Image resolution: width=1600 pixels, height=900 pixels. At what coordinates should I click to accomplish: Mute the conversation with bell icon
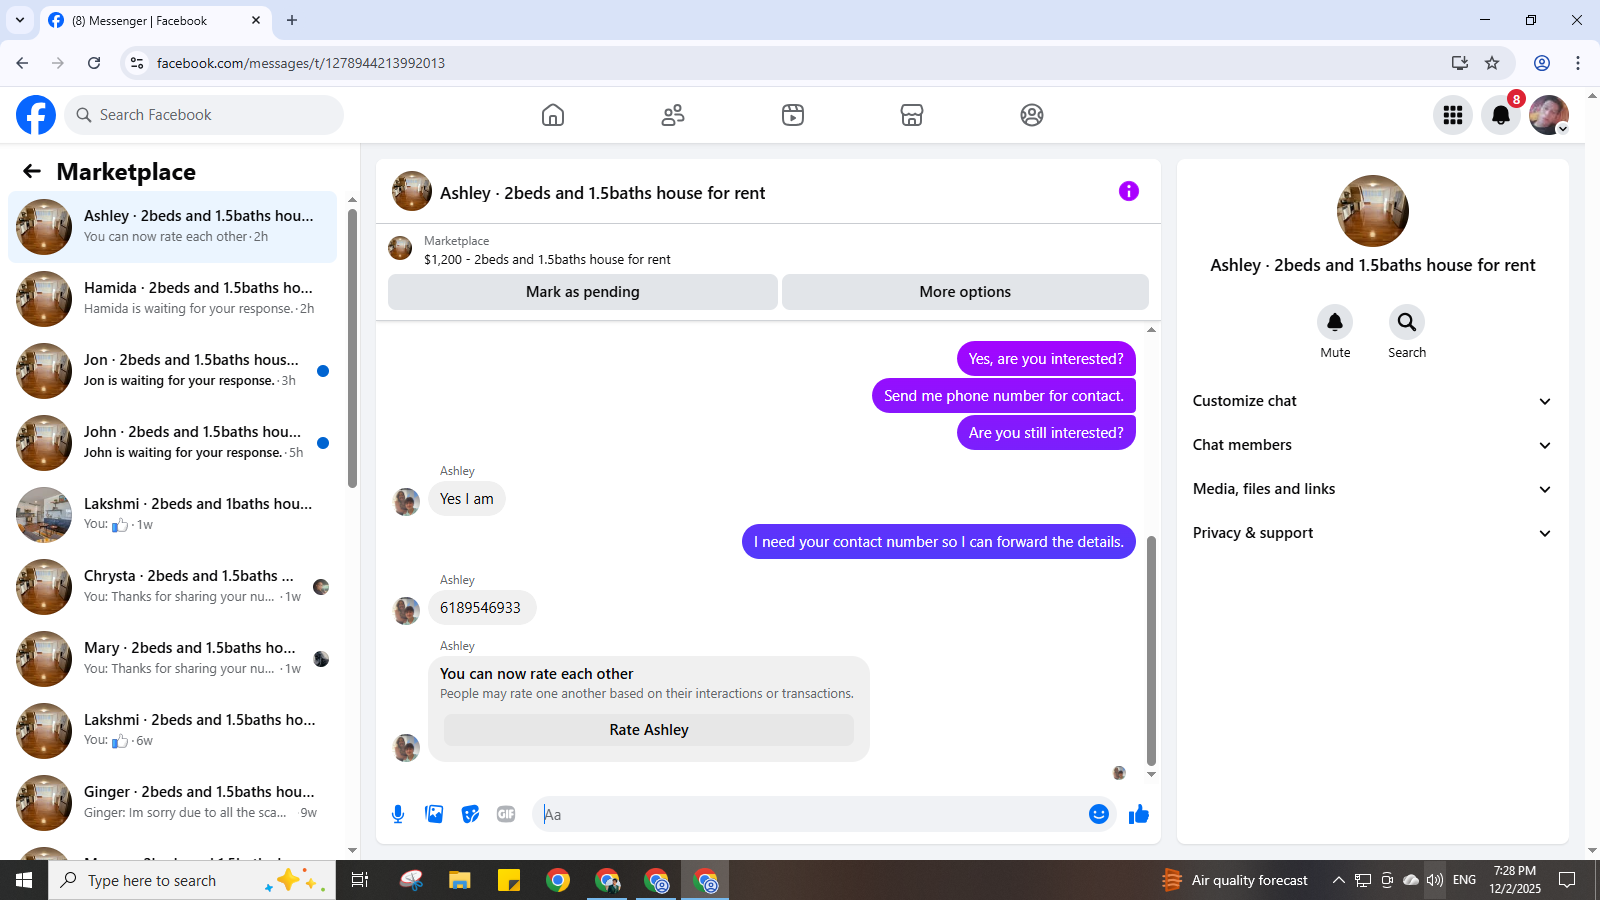click(1335, 322)
